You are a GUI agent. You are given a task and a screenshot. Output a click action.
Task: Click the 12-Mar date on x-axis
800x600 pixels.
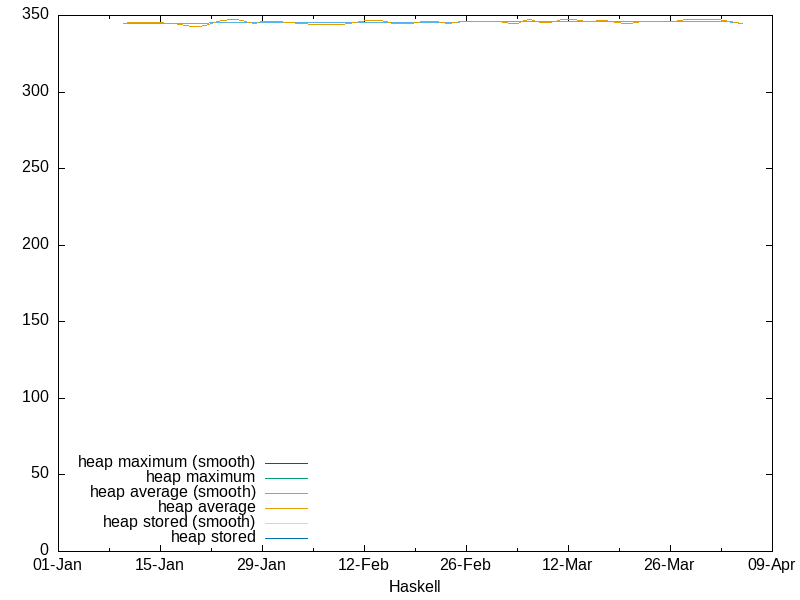point(567,565)
